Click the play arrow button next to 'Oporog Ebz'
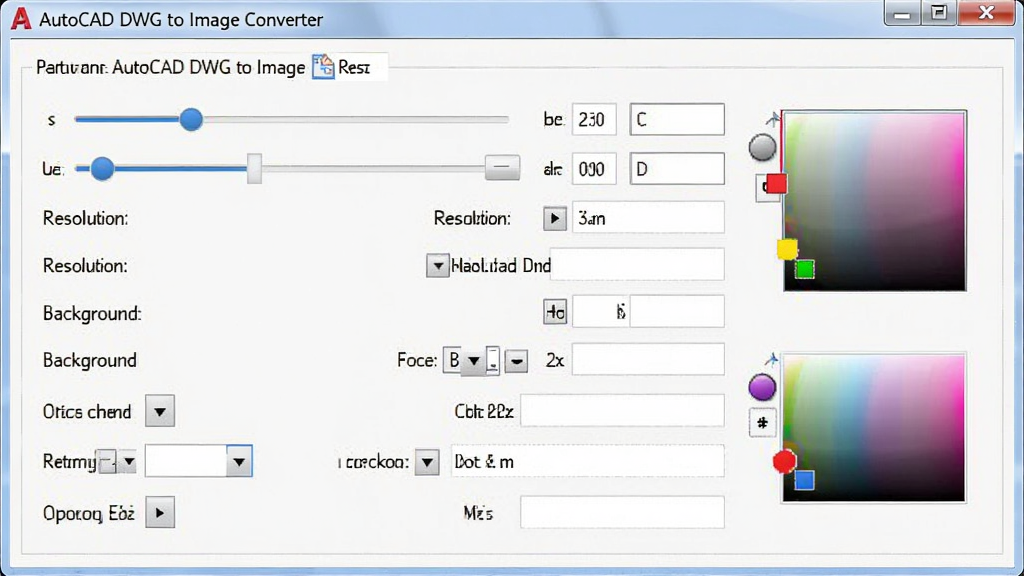Screen dimensions: 1024x576 click(x=160, y=513)
